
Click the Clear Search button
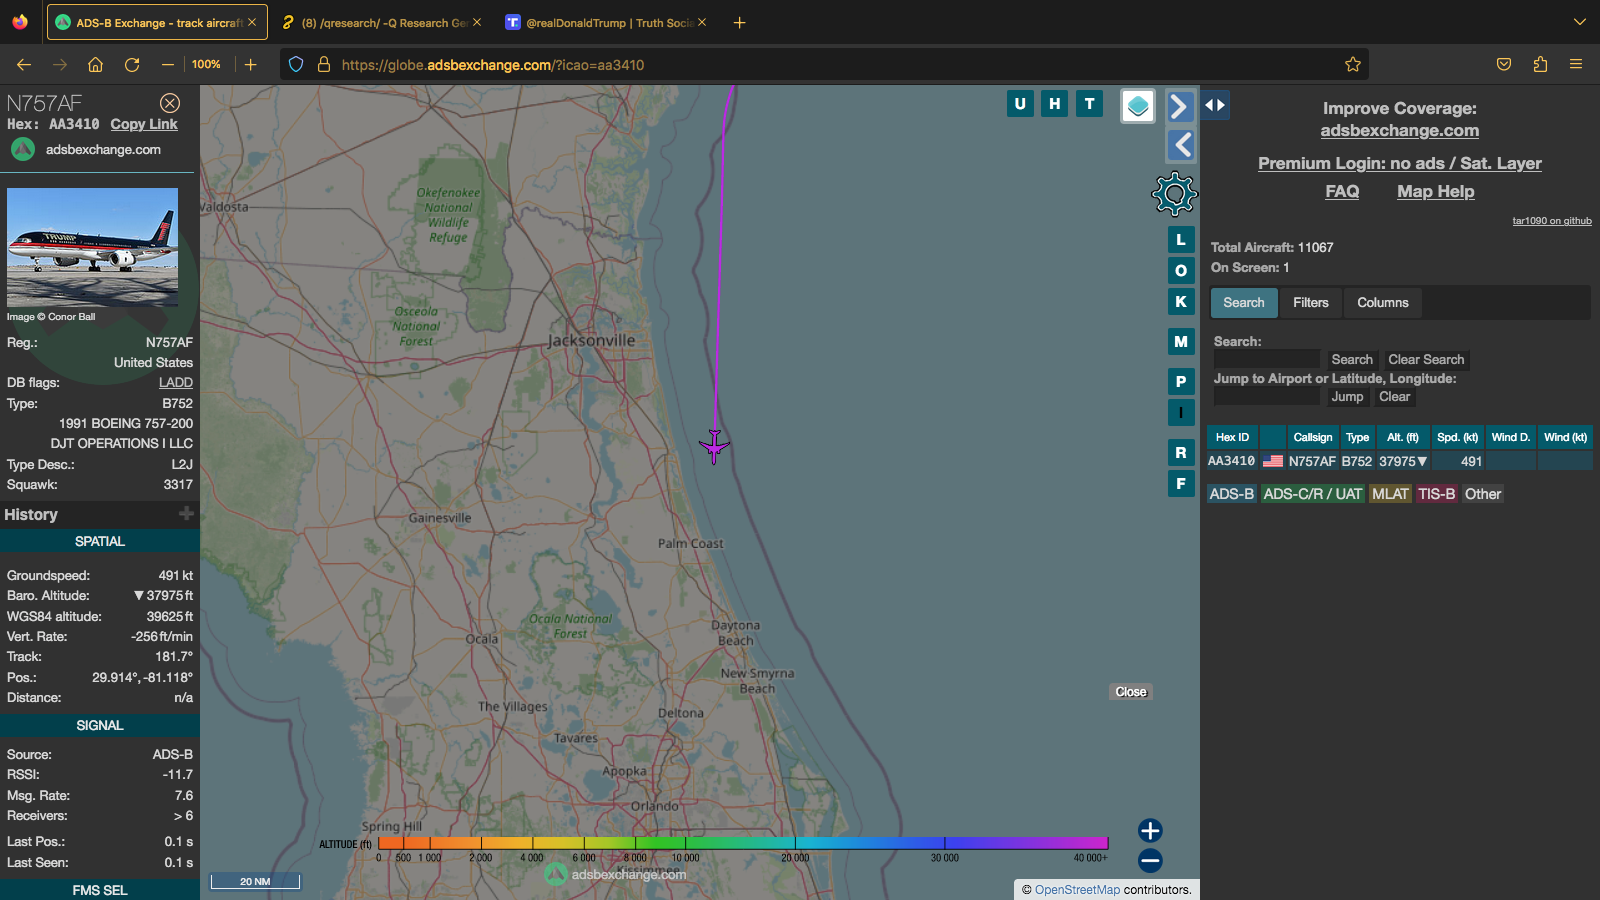click(x=1425, y=360)
